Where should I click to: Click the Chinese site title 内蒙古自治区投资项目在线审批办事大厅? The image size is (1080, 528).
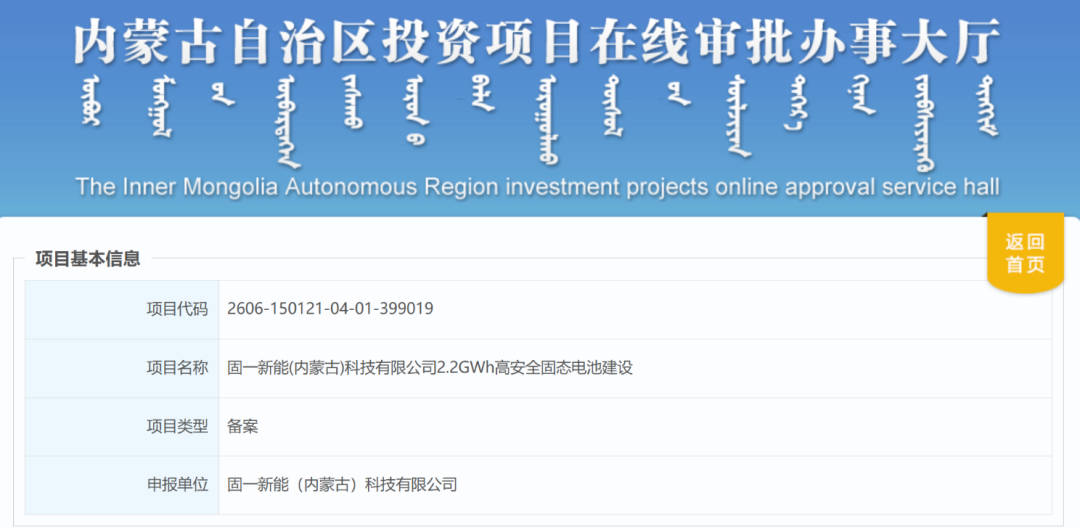click(x=537, y=41)
